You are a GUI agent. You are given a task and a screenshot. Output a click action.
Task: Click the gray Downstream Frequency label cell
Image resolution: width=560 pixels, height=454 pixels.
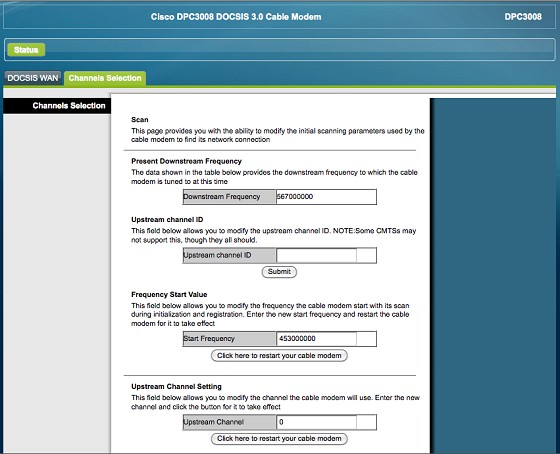(229, 197)
